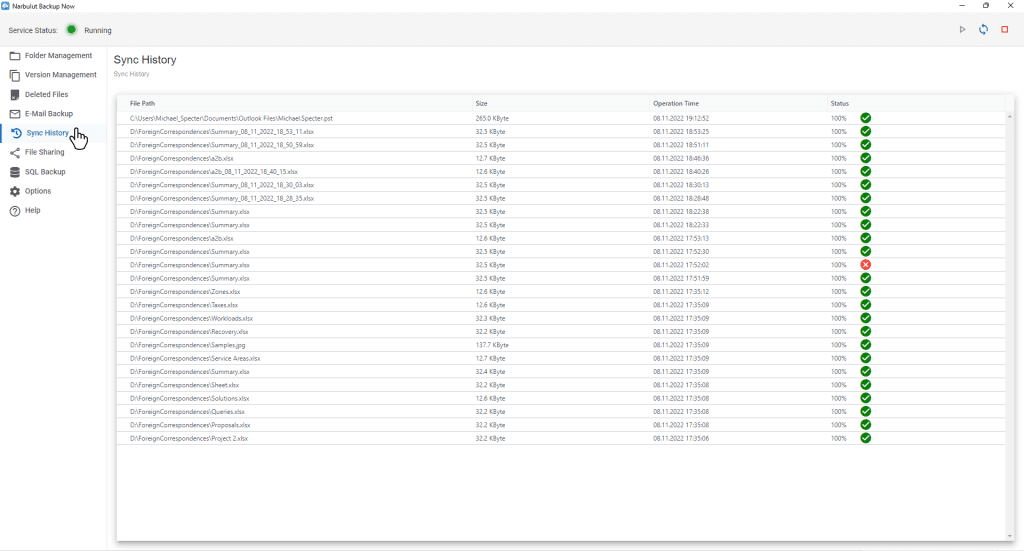Click the Deleted Files icon
The image size is (1024, 551).
(15, 95)
